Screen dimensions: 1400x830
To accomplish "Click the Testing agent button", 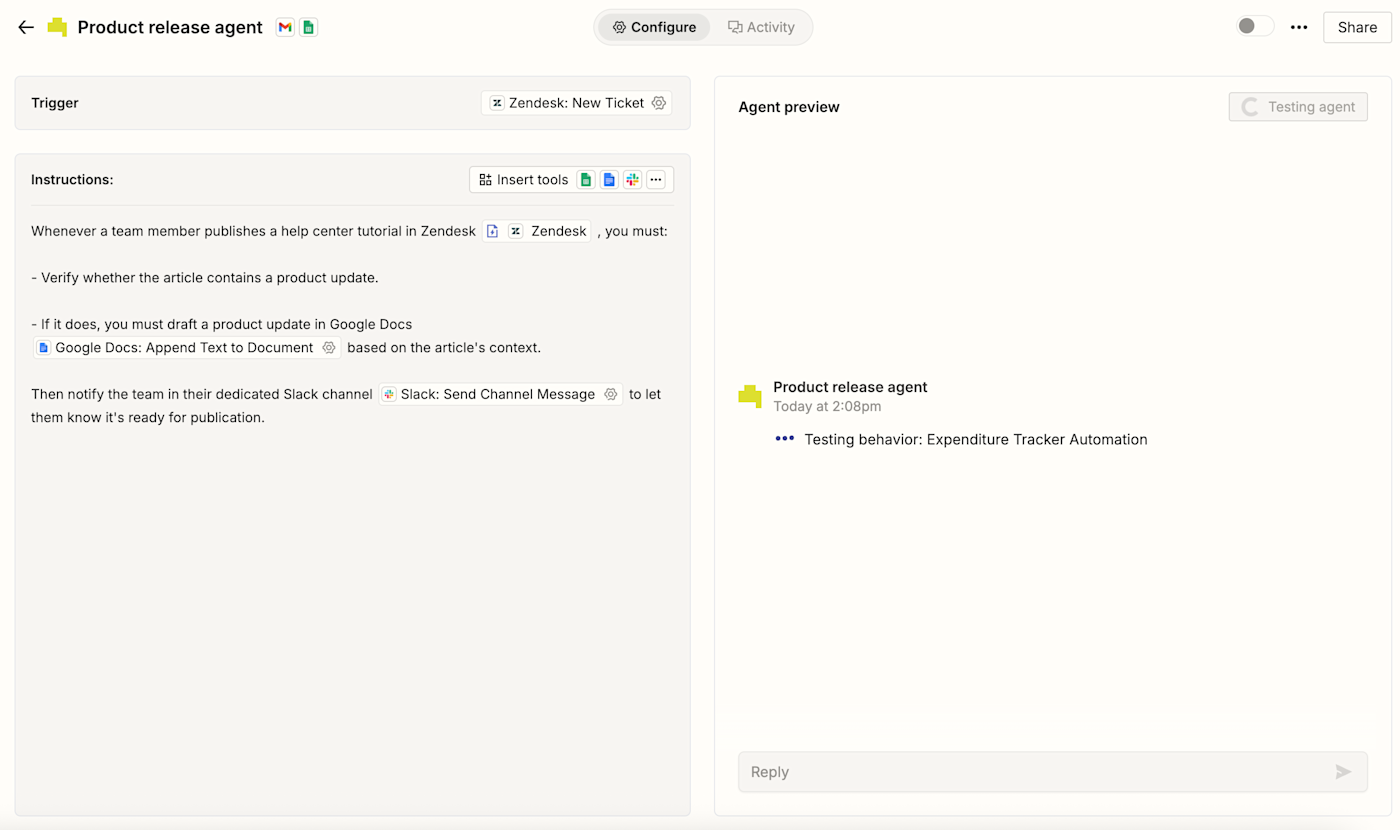I will [1298, 107].
